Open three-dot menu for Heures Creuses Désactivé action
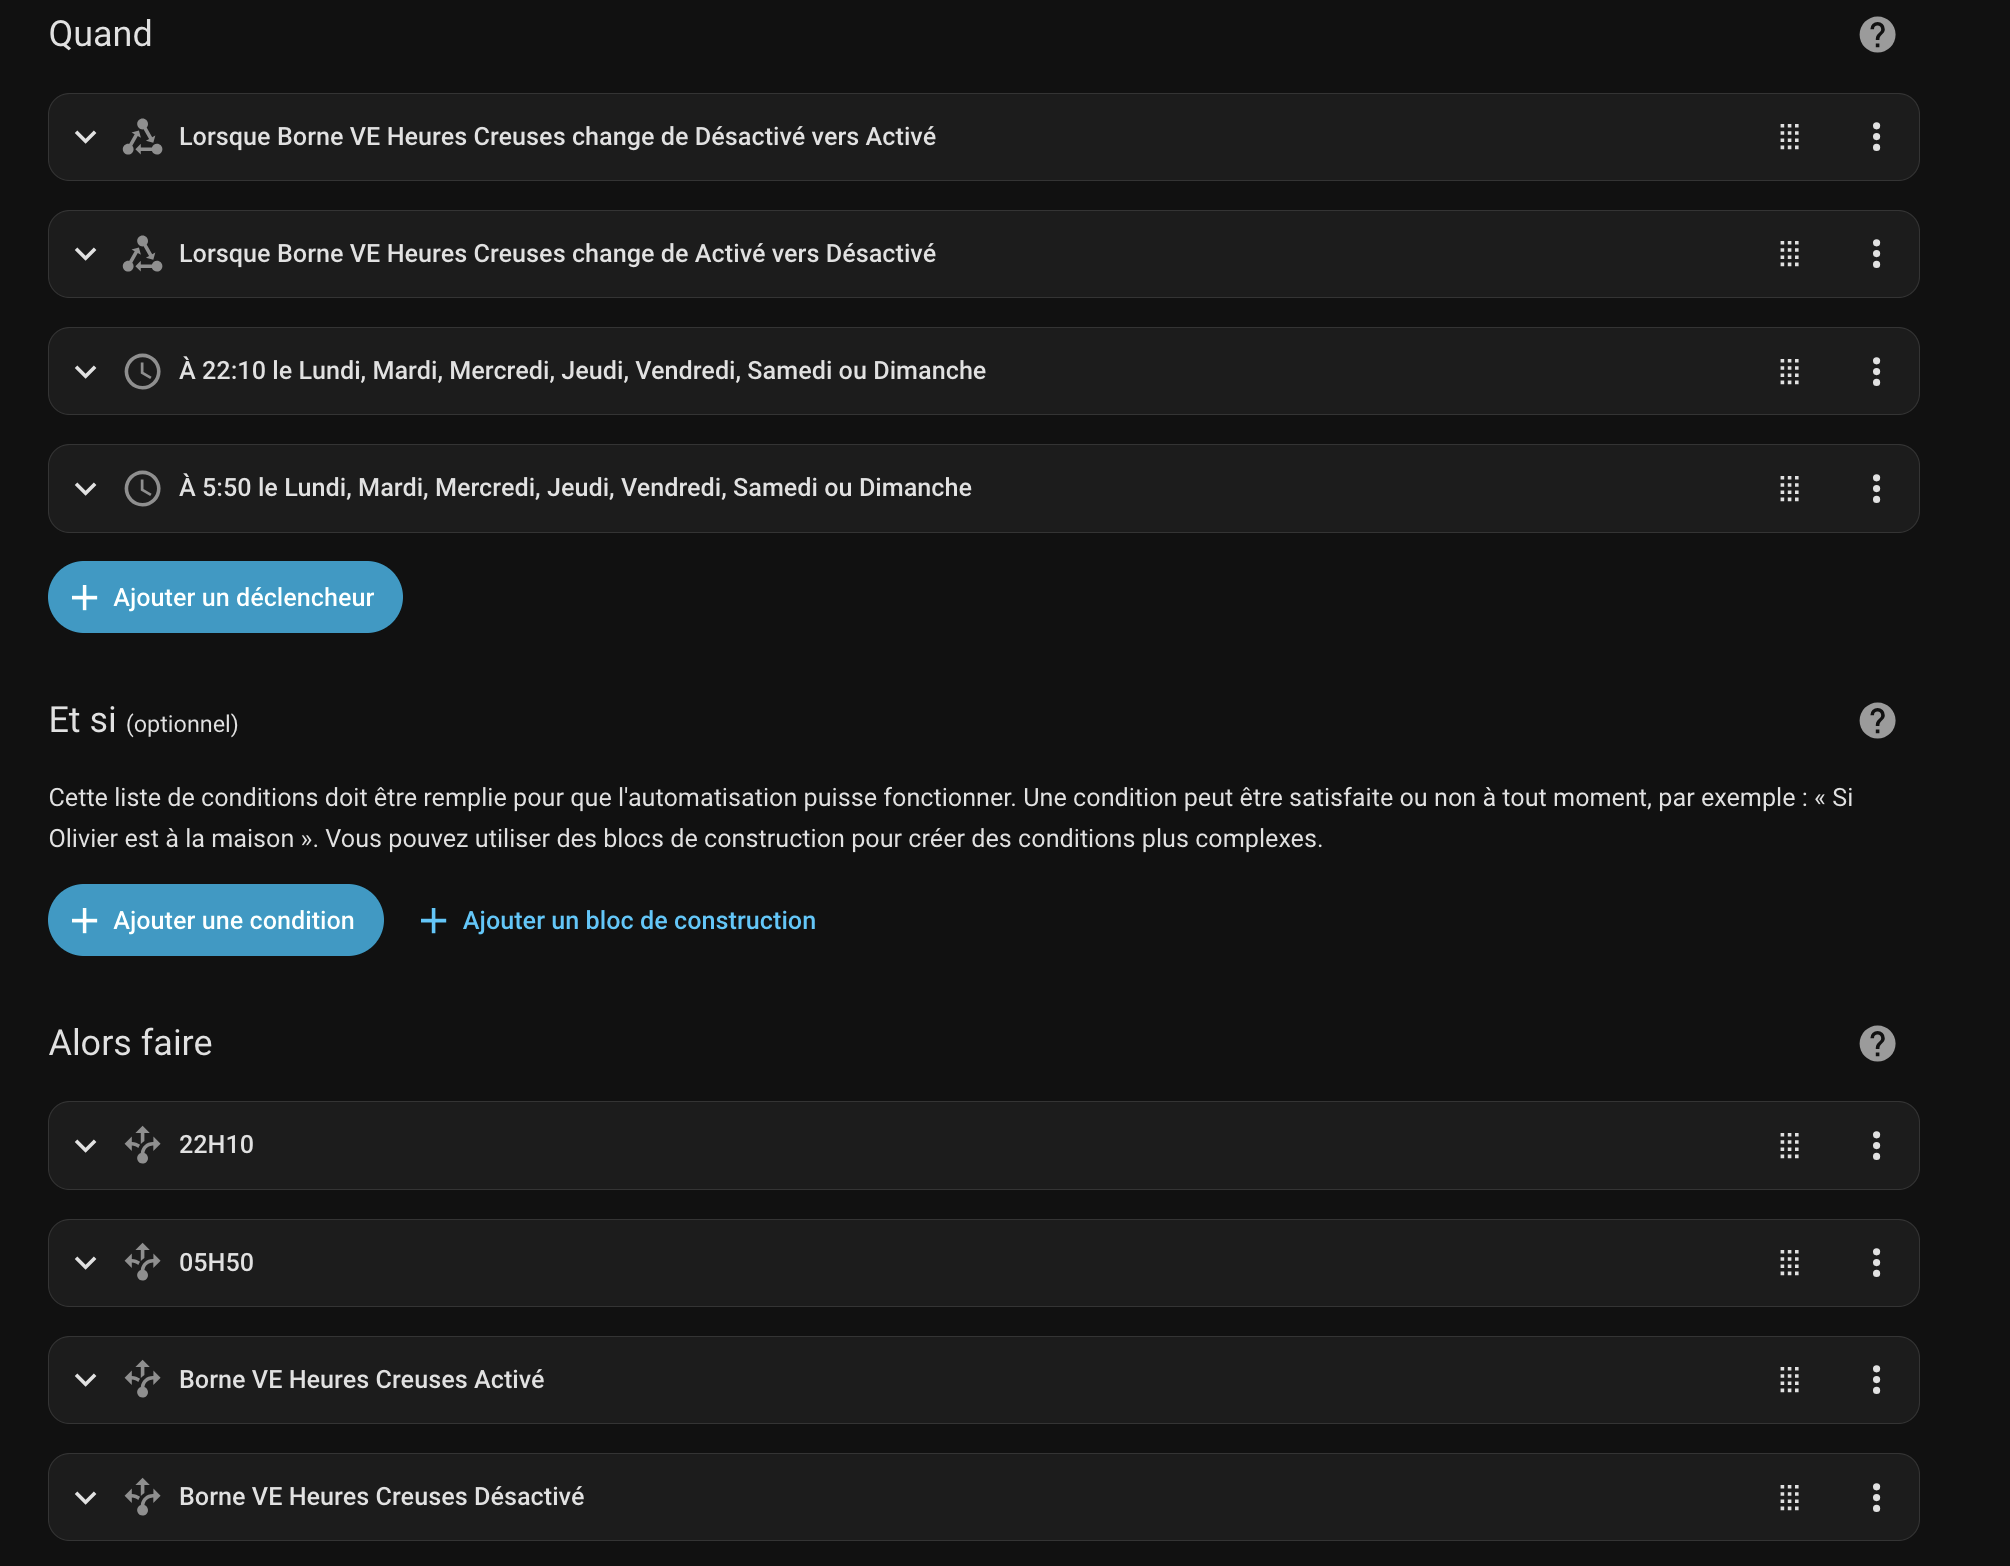The width and height of the screenshot is (2010, 1566). 1876,1497
